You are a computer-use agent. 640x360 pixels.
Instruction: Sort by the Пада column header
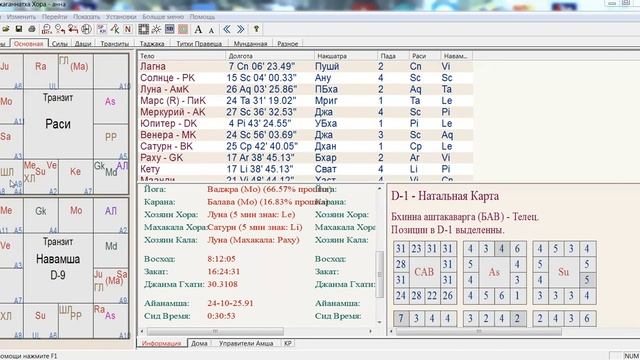pyautogui.click(x=393, y=56)
